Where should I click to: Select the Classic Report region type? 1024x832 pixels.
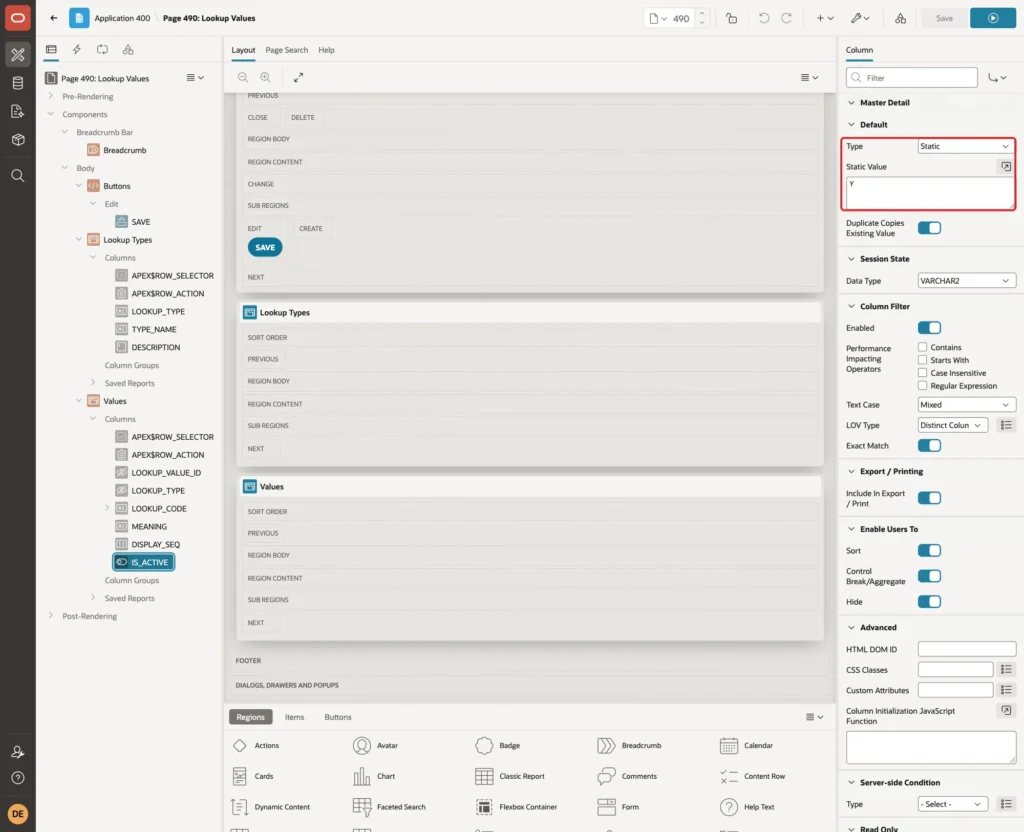(509, 776)
